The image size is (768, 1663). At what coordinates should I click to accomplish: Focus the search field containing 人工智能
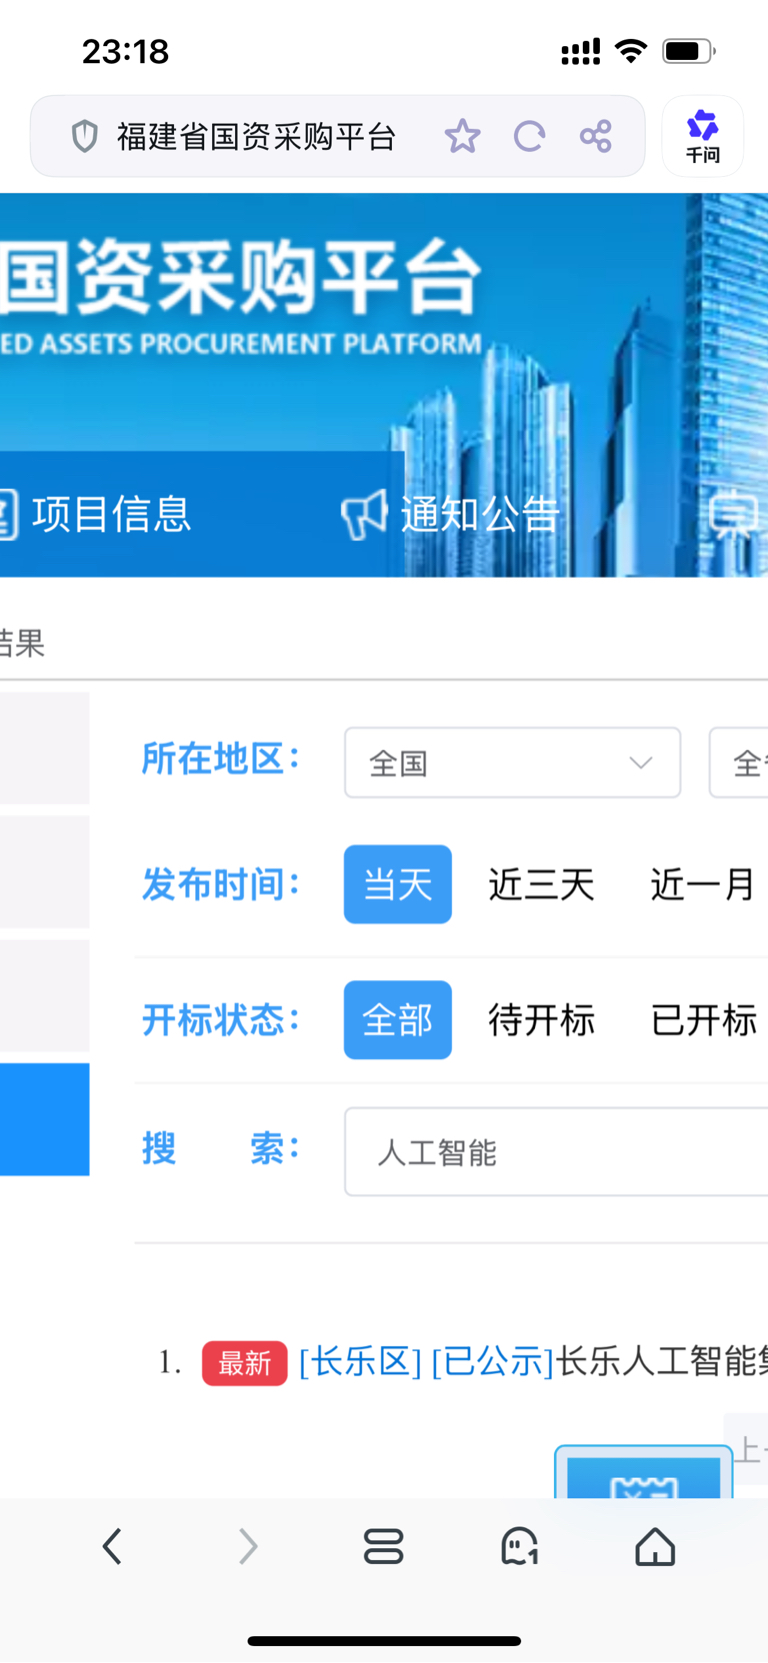click(556, 1152)
